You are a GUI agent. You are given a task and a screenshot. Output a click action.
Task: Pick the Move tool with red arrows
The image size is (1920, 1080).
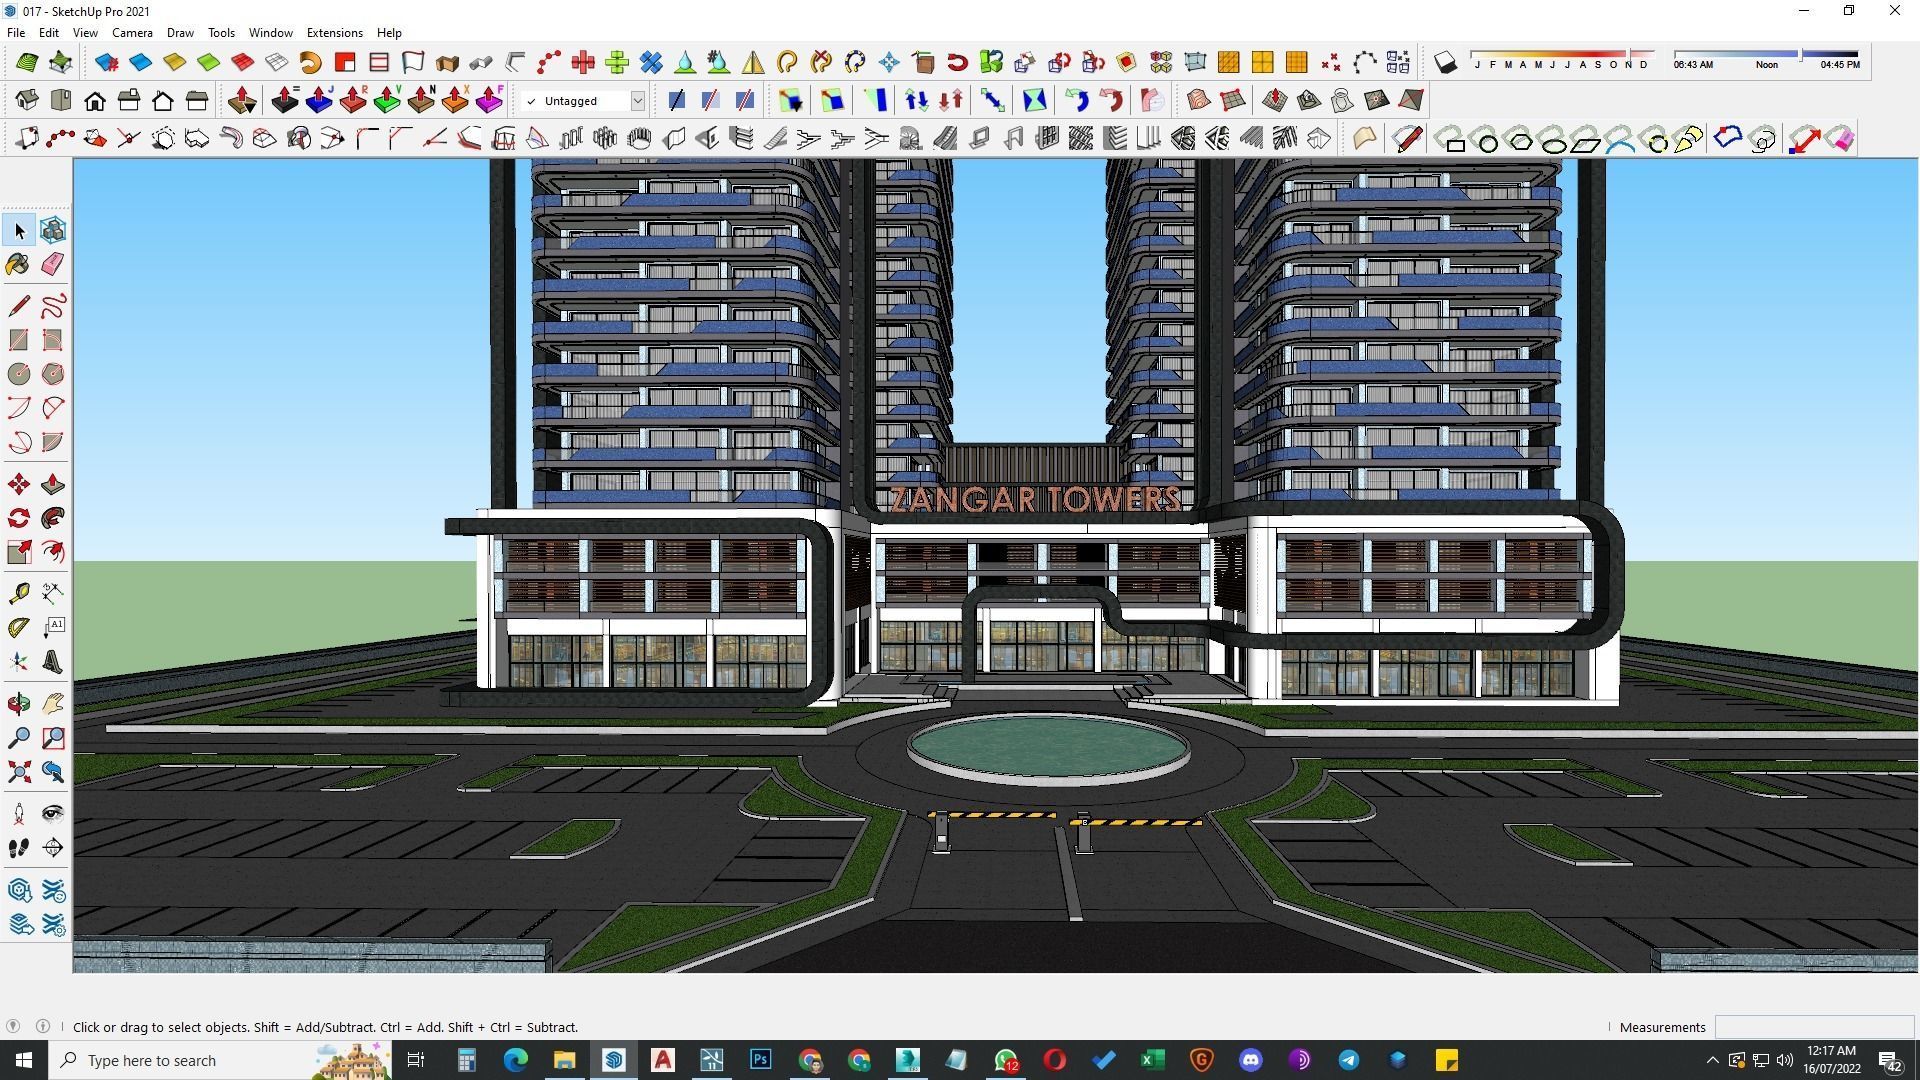pos(19,485)
